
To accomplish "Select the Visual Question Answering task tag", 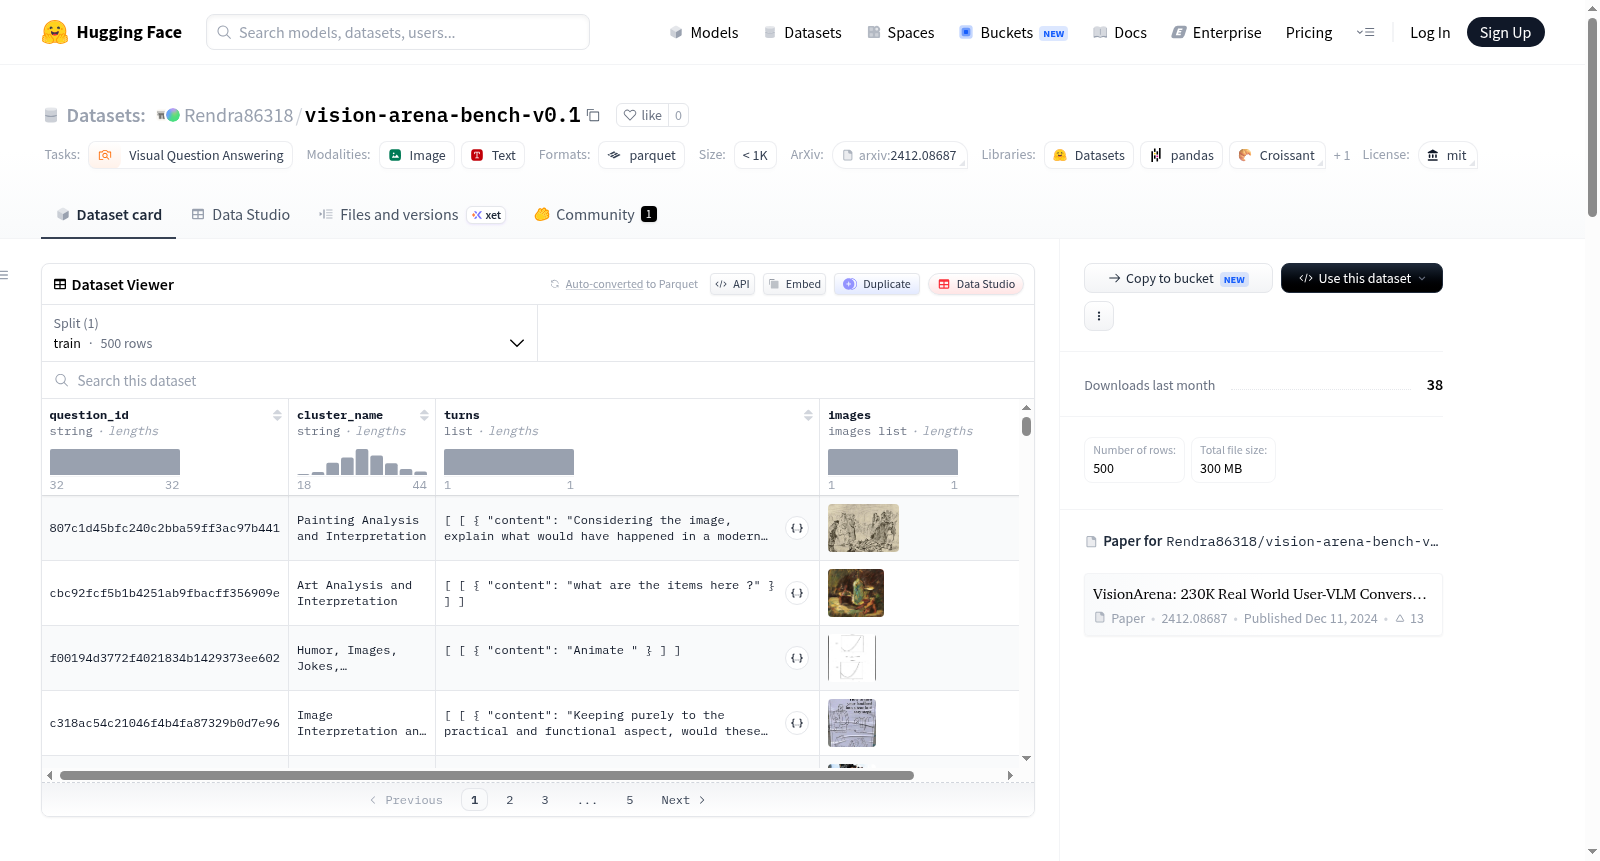I will point(191,155).
